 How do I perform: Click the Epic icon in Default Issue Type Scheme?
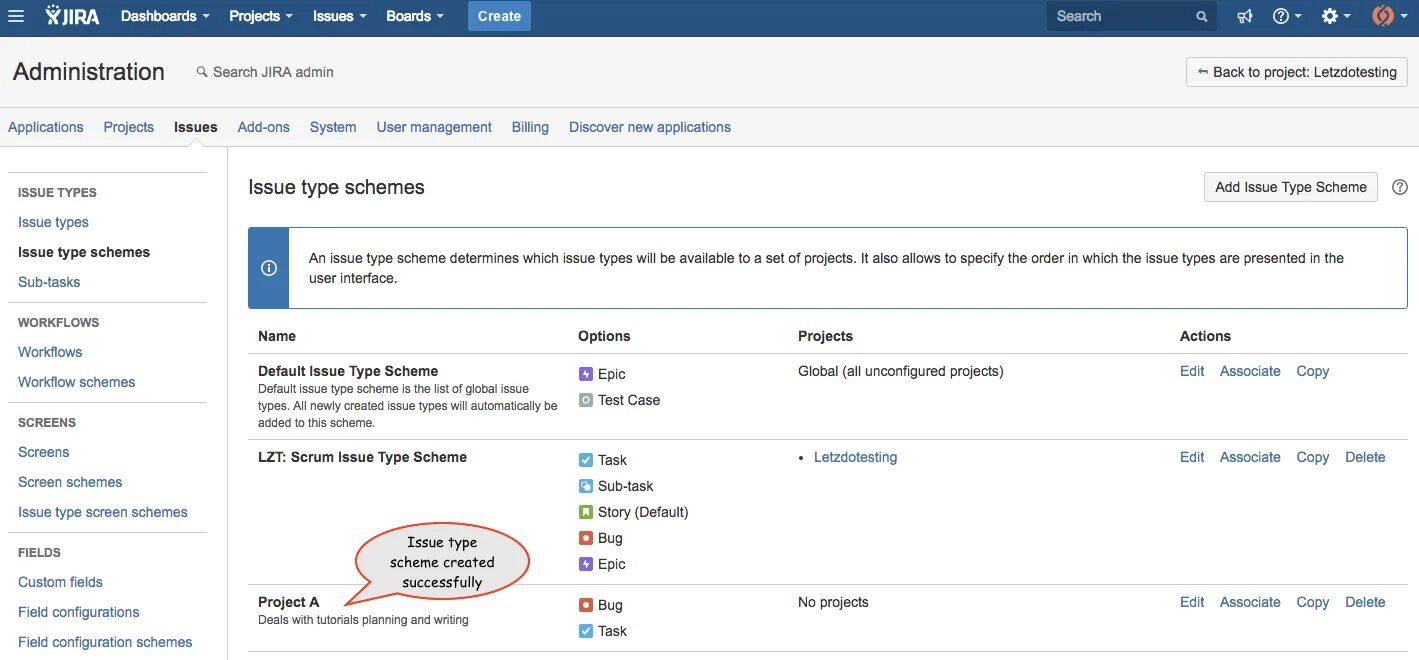[586, 374]
